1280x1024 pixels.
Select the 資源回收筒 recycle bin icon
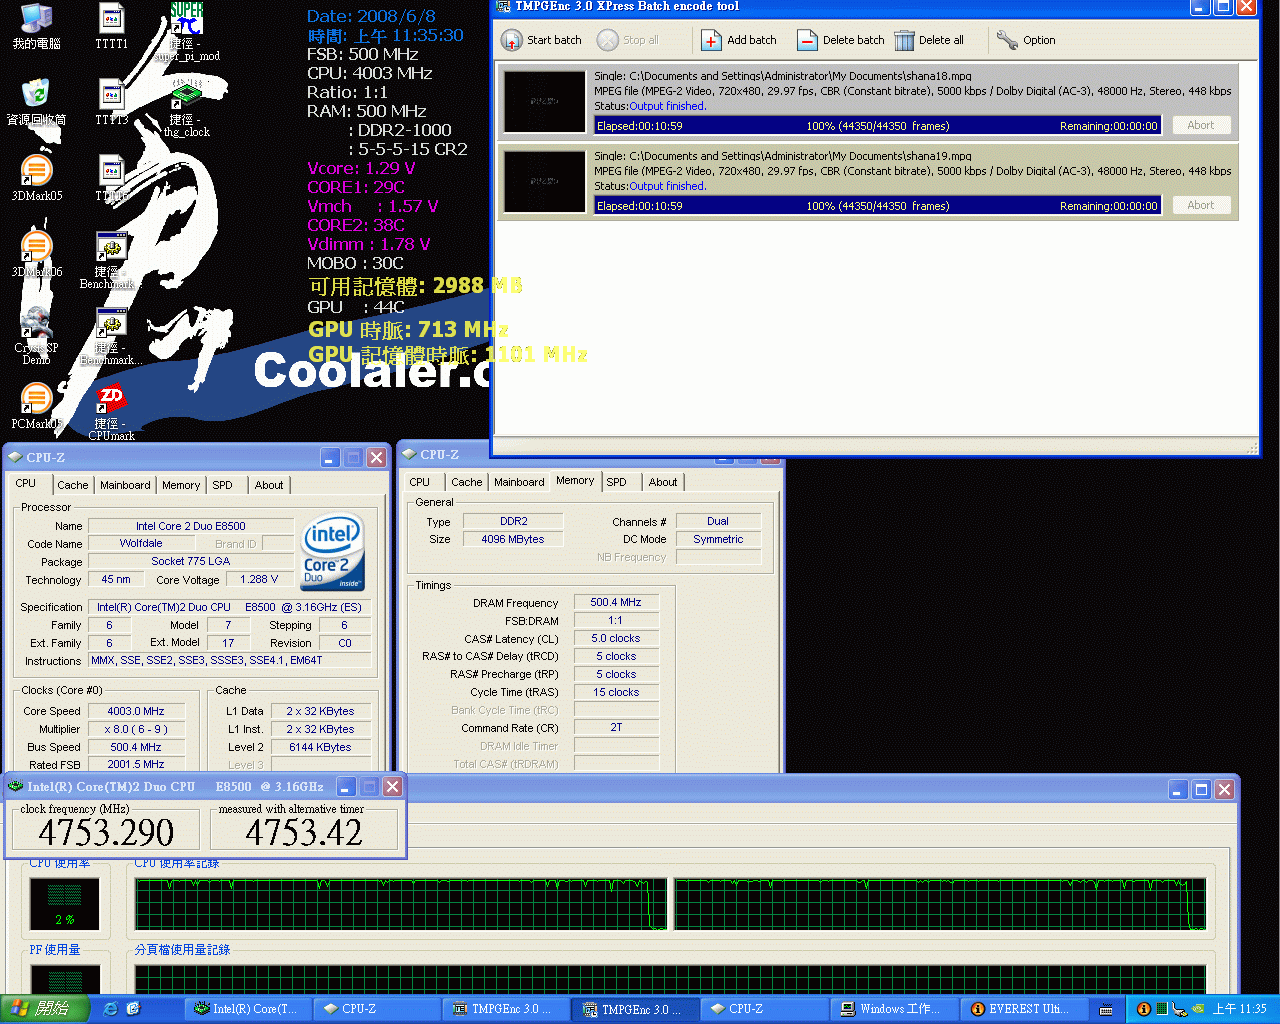36,94
